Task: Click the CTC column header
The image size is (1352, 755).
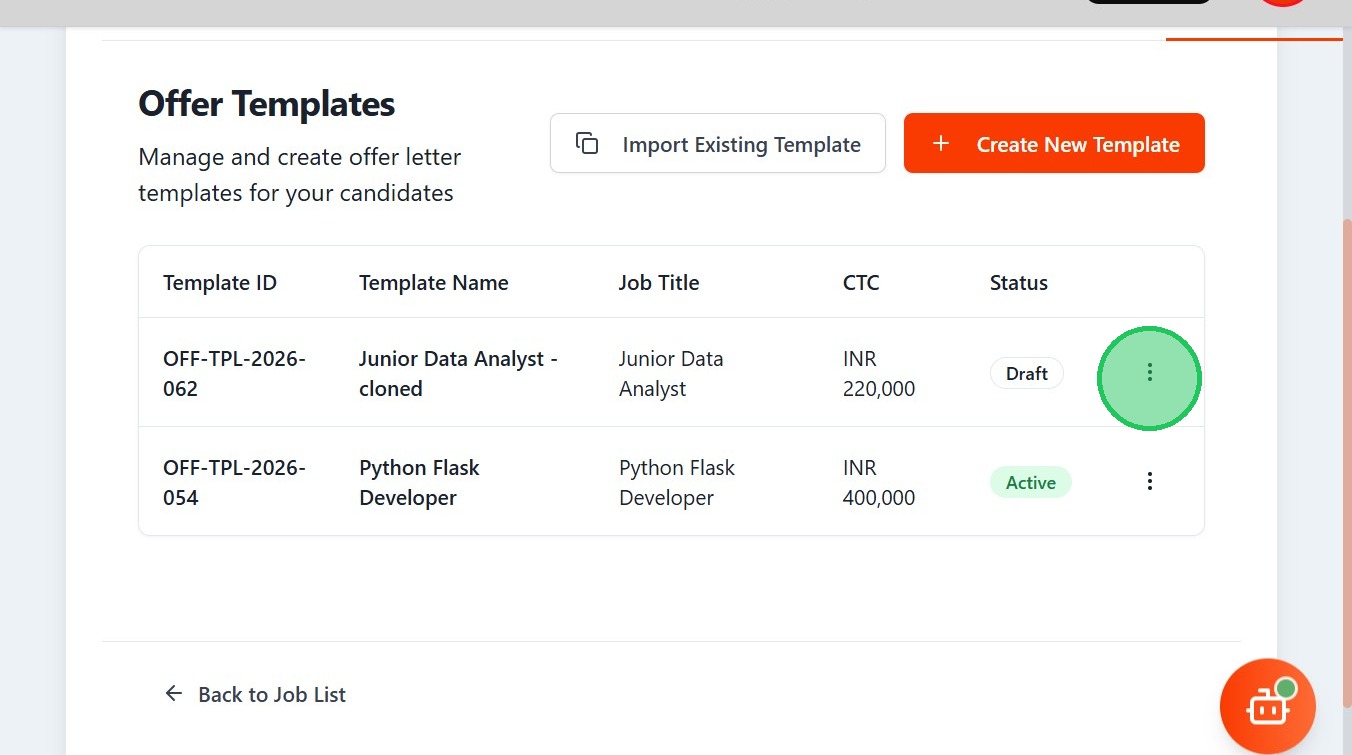Action: (x=861, y=283)
